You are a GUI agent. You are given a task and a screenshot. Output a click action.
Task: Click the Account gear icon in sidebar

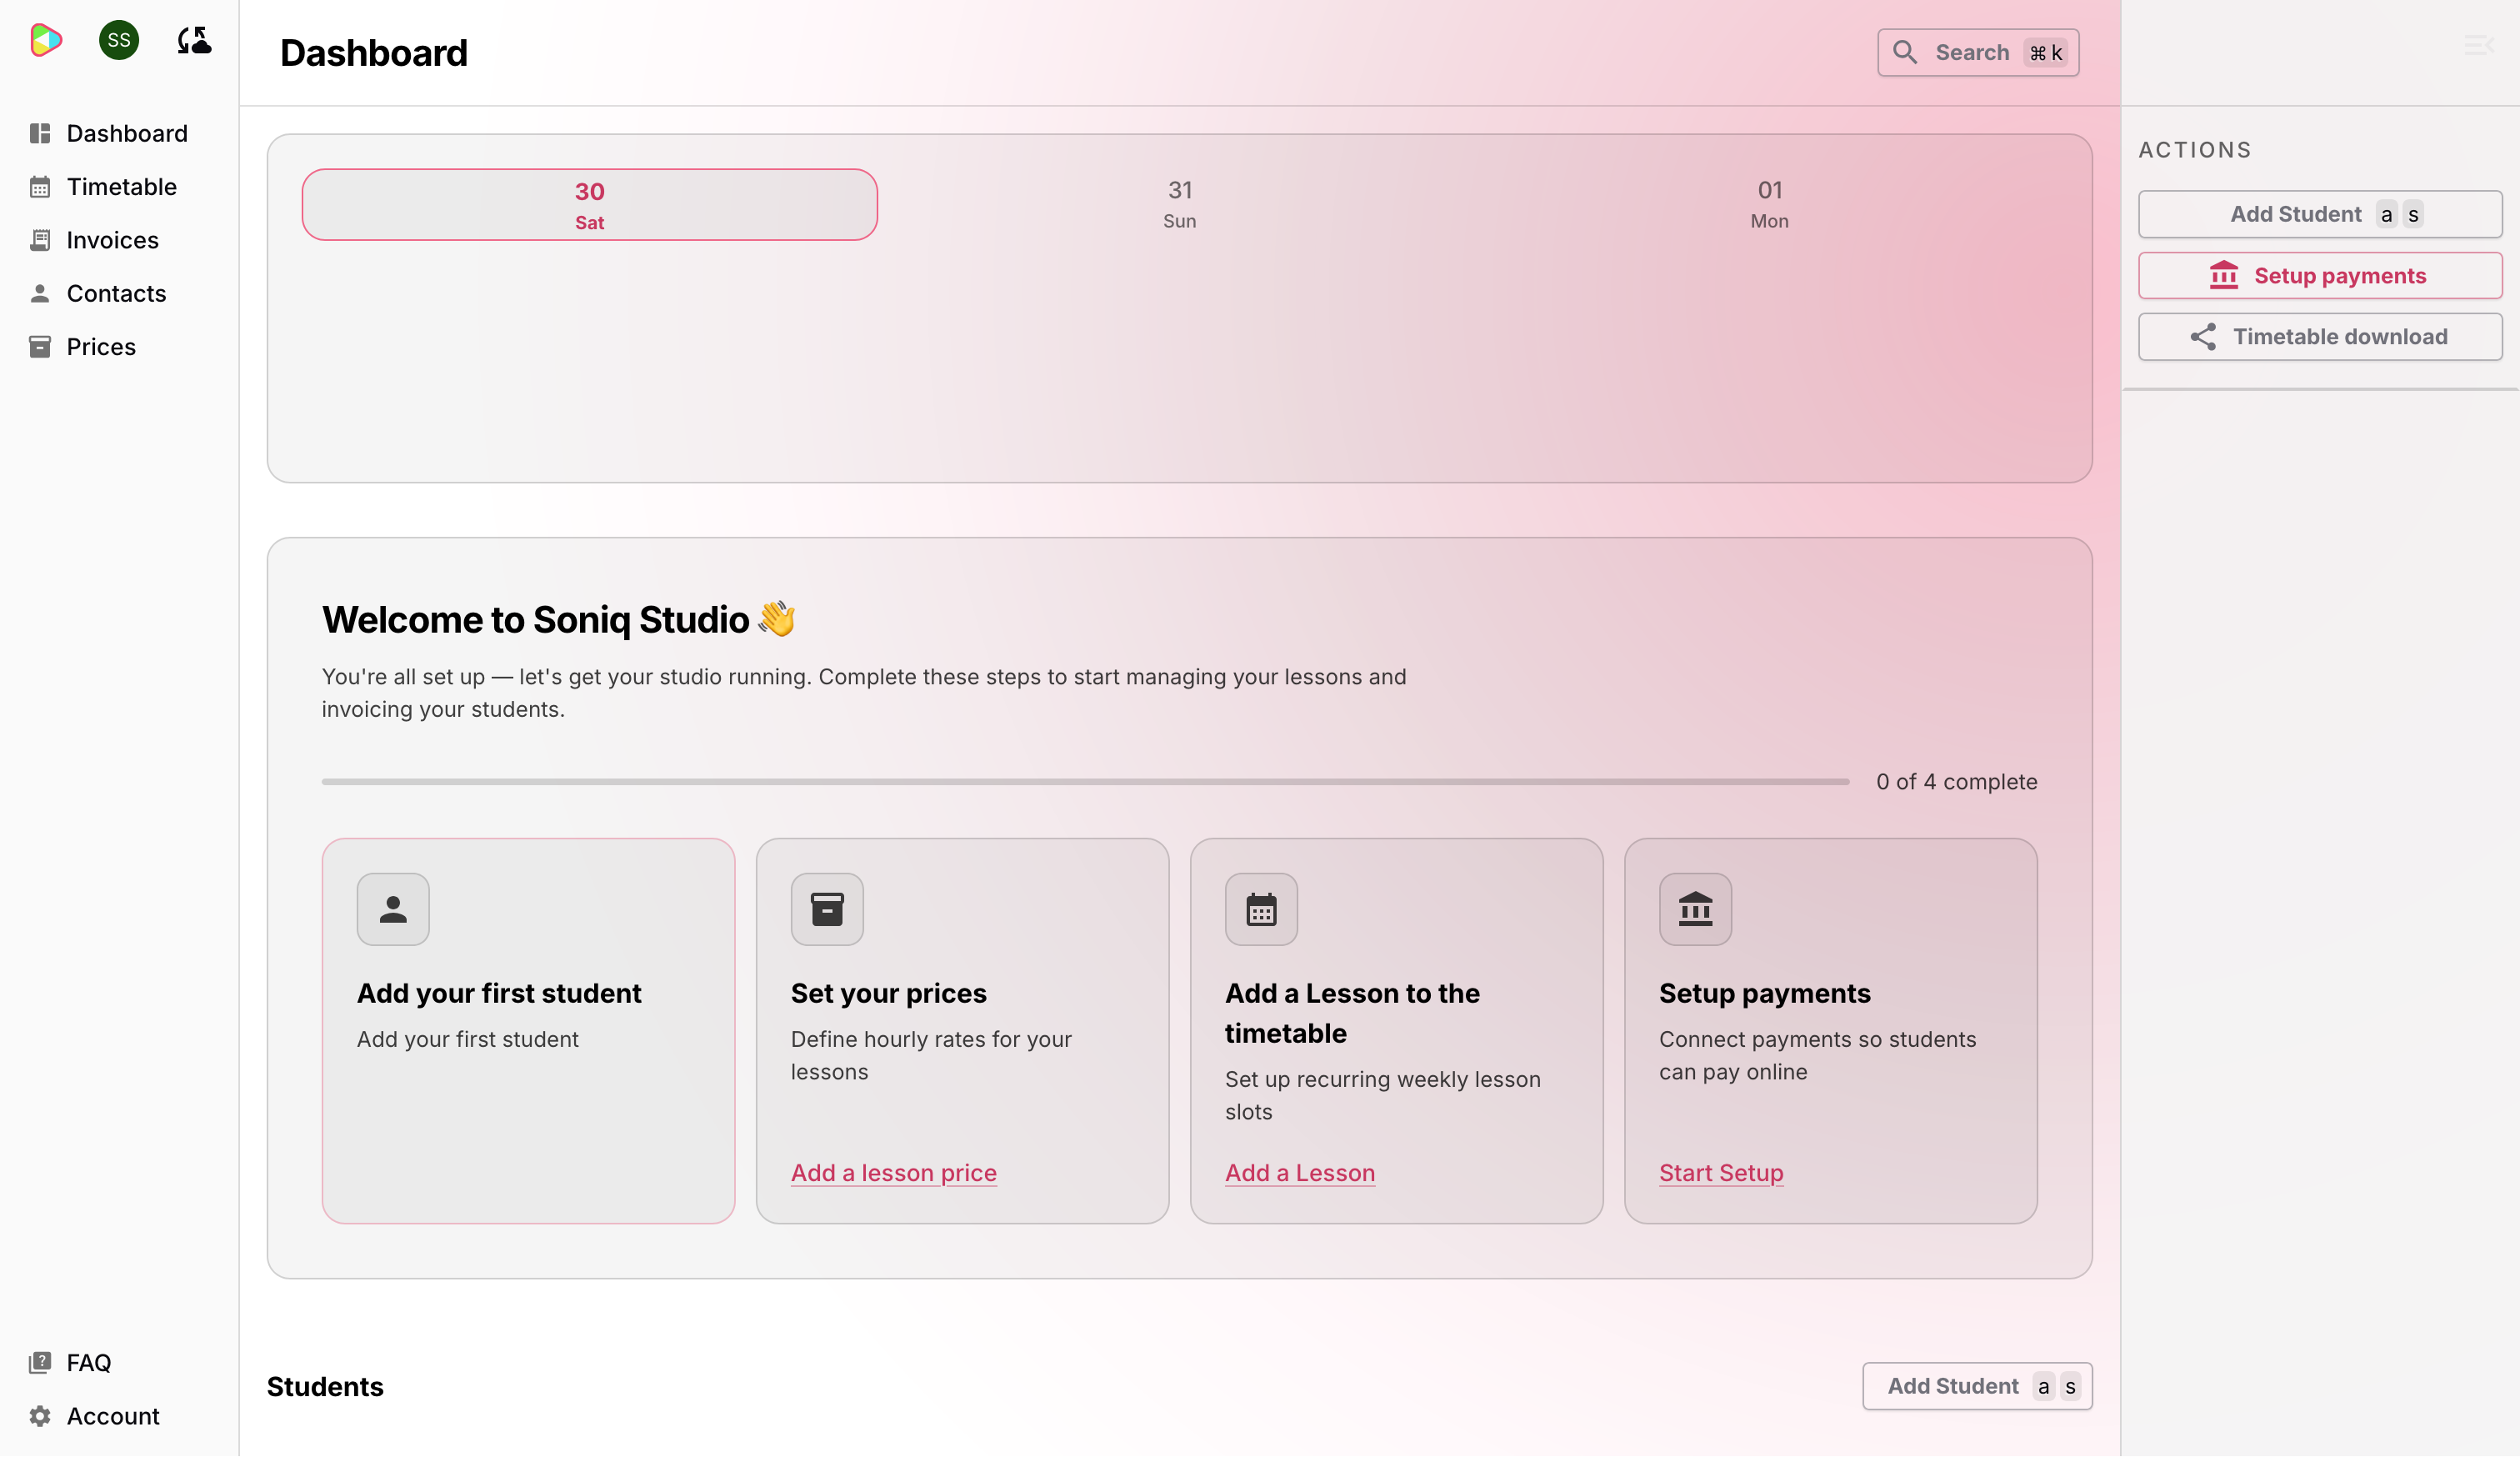(40, 1416)
